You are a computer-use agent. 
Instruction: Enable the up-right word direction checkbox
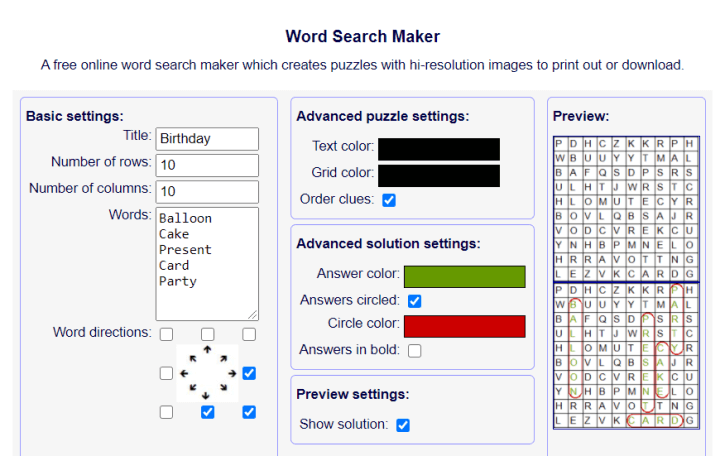click(249, 334)
